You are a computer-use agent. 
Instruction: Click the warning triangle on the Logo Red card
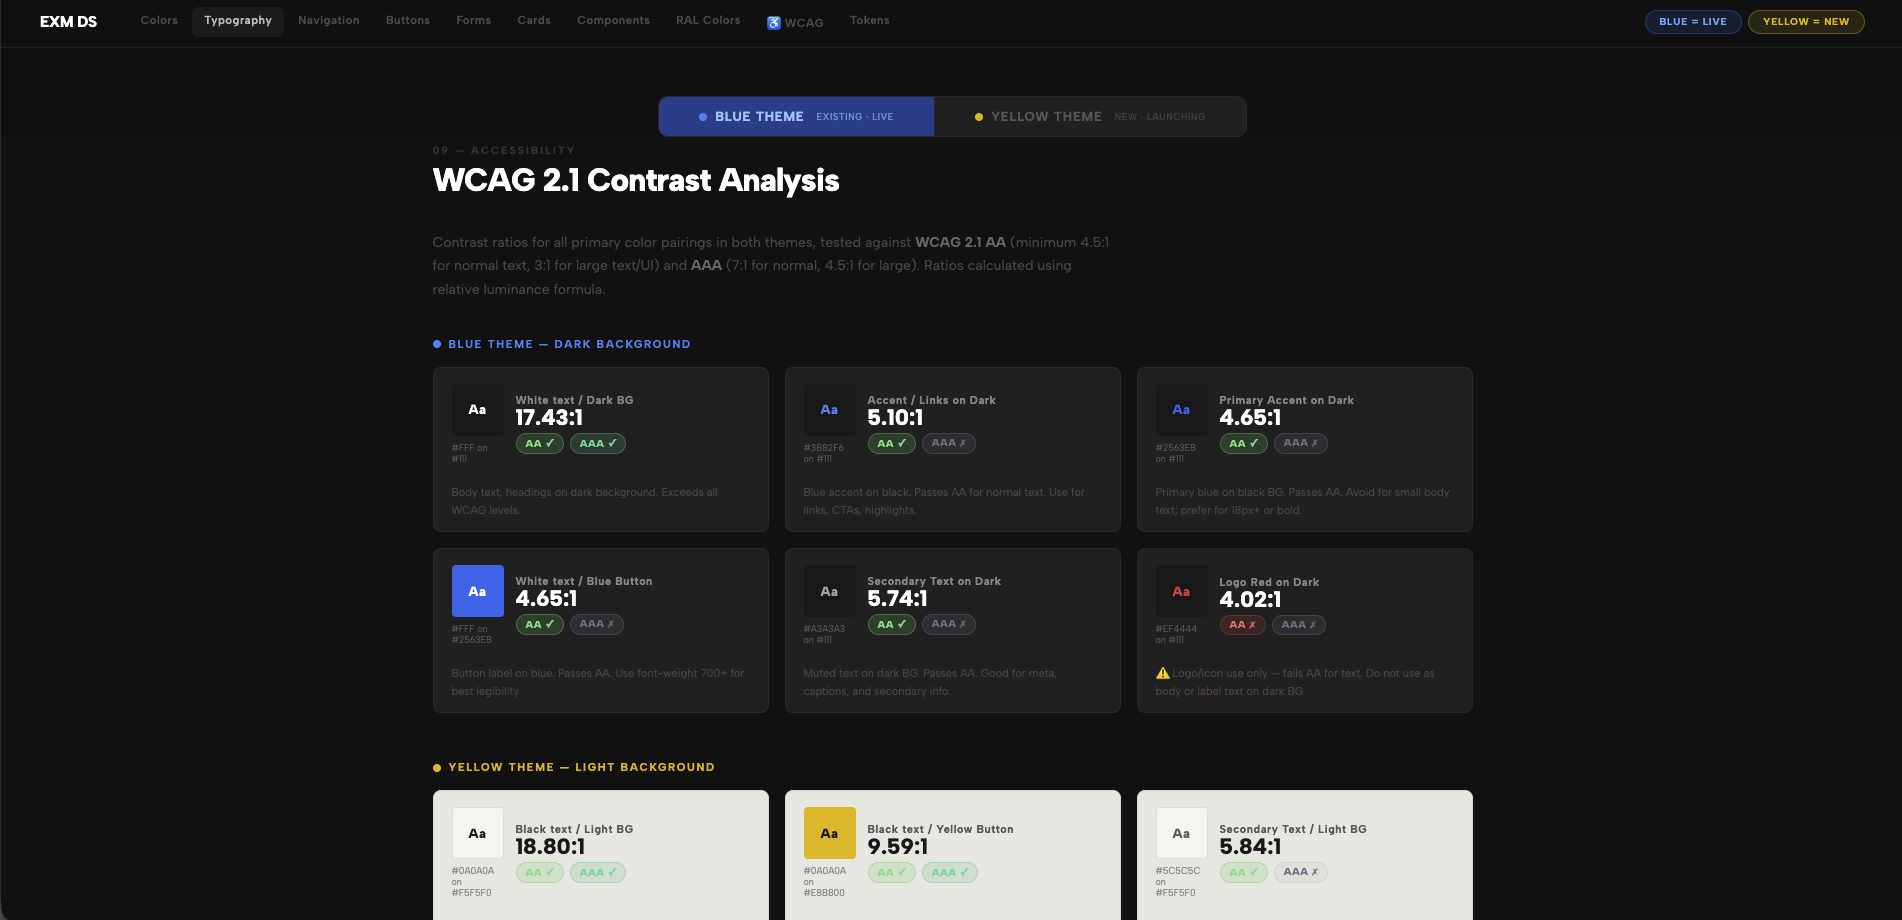tap(1163, 672)
